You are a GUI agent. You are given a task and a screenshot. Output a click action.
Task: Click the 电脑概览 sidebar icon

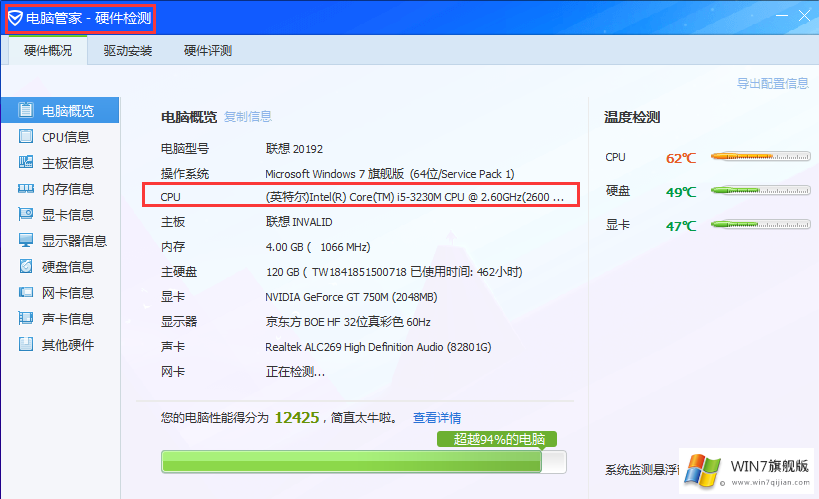[26, 110]
